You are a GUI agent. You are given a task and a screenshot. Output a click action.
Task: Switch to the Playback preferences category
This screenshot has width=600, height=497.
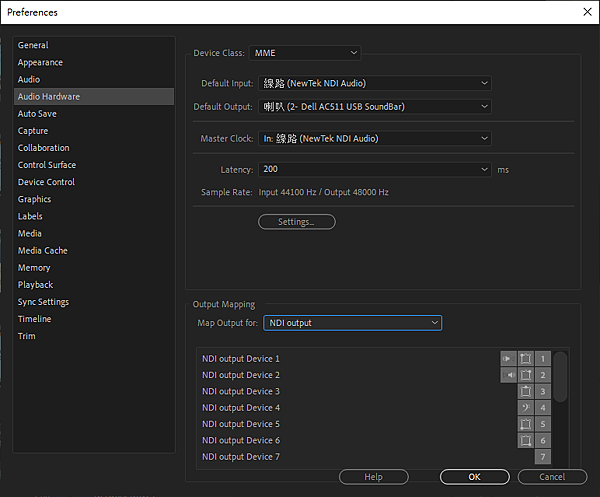36,285
